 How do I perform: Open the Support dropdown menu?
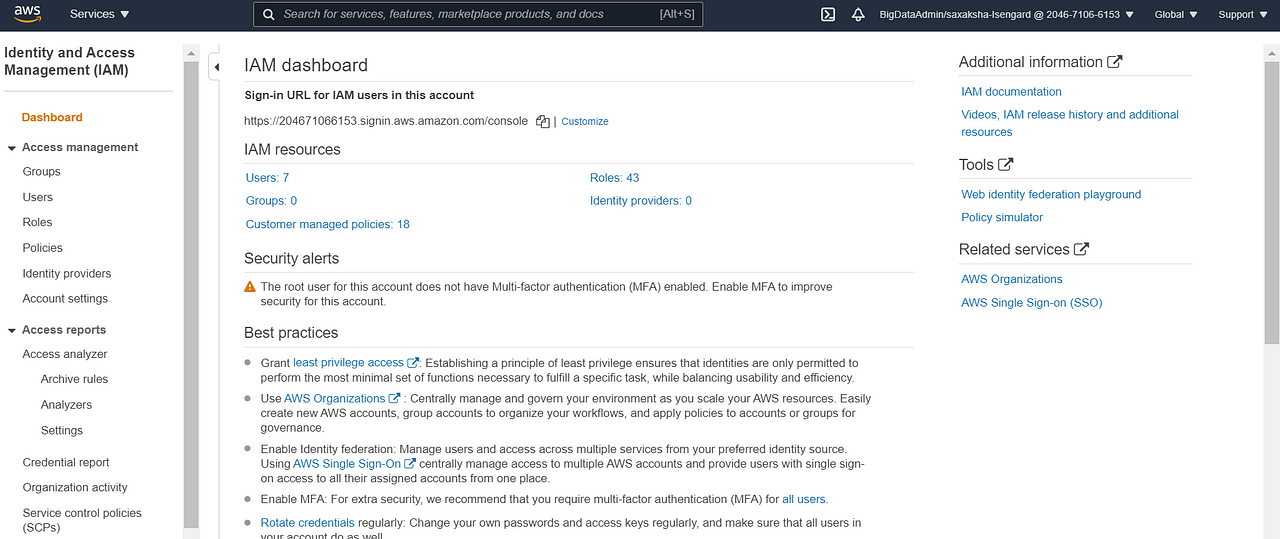pos(1242,14)
